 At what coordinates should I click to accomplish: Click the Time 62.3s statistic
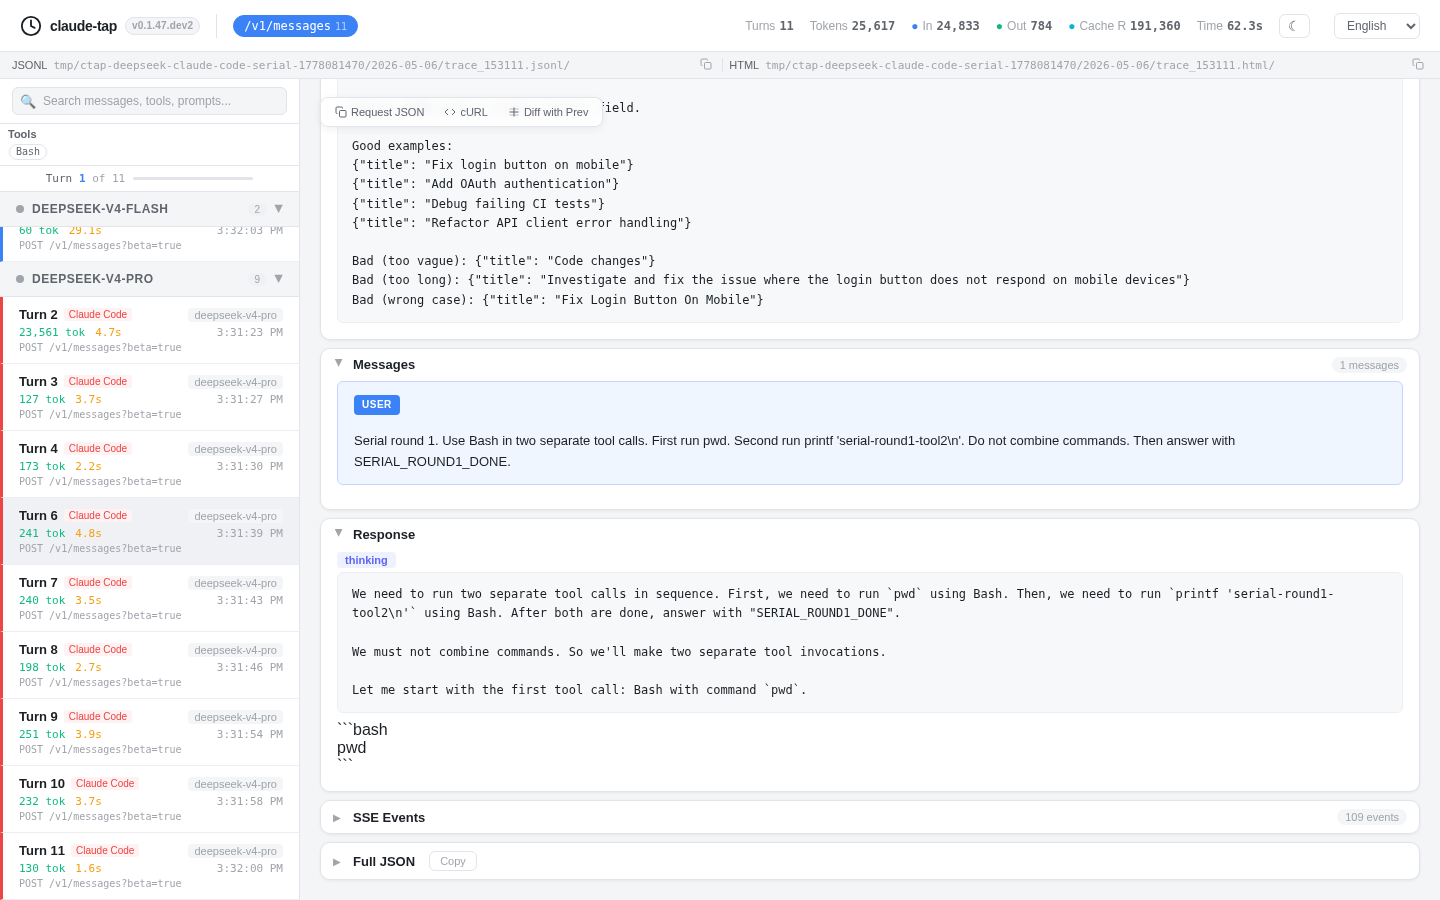1230,26
